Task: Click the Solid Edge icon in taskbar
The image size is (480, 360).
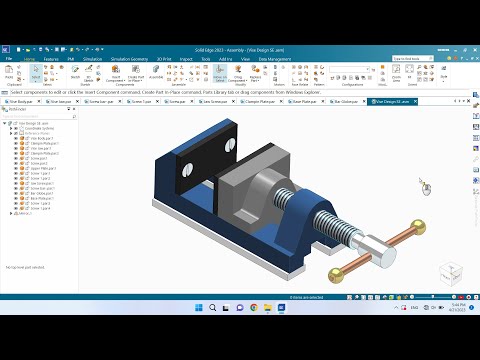Action: point(281,307)
